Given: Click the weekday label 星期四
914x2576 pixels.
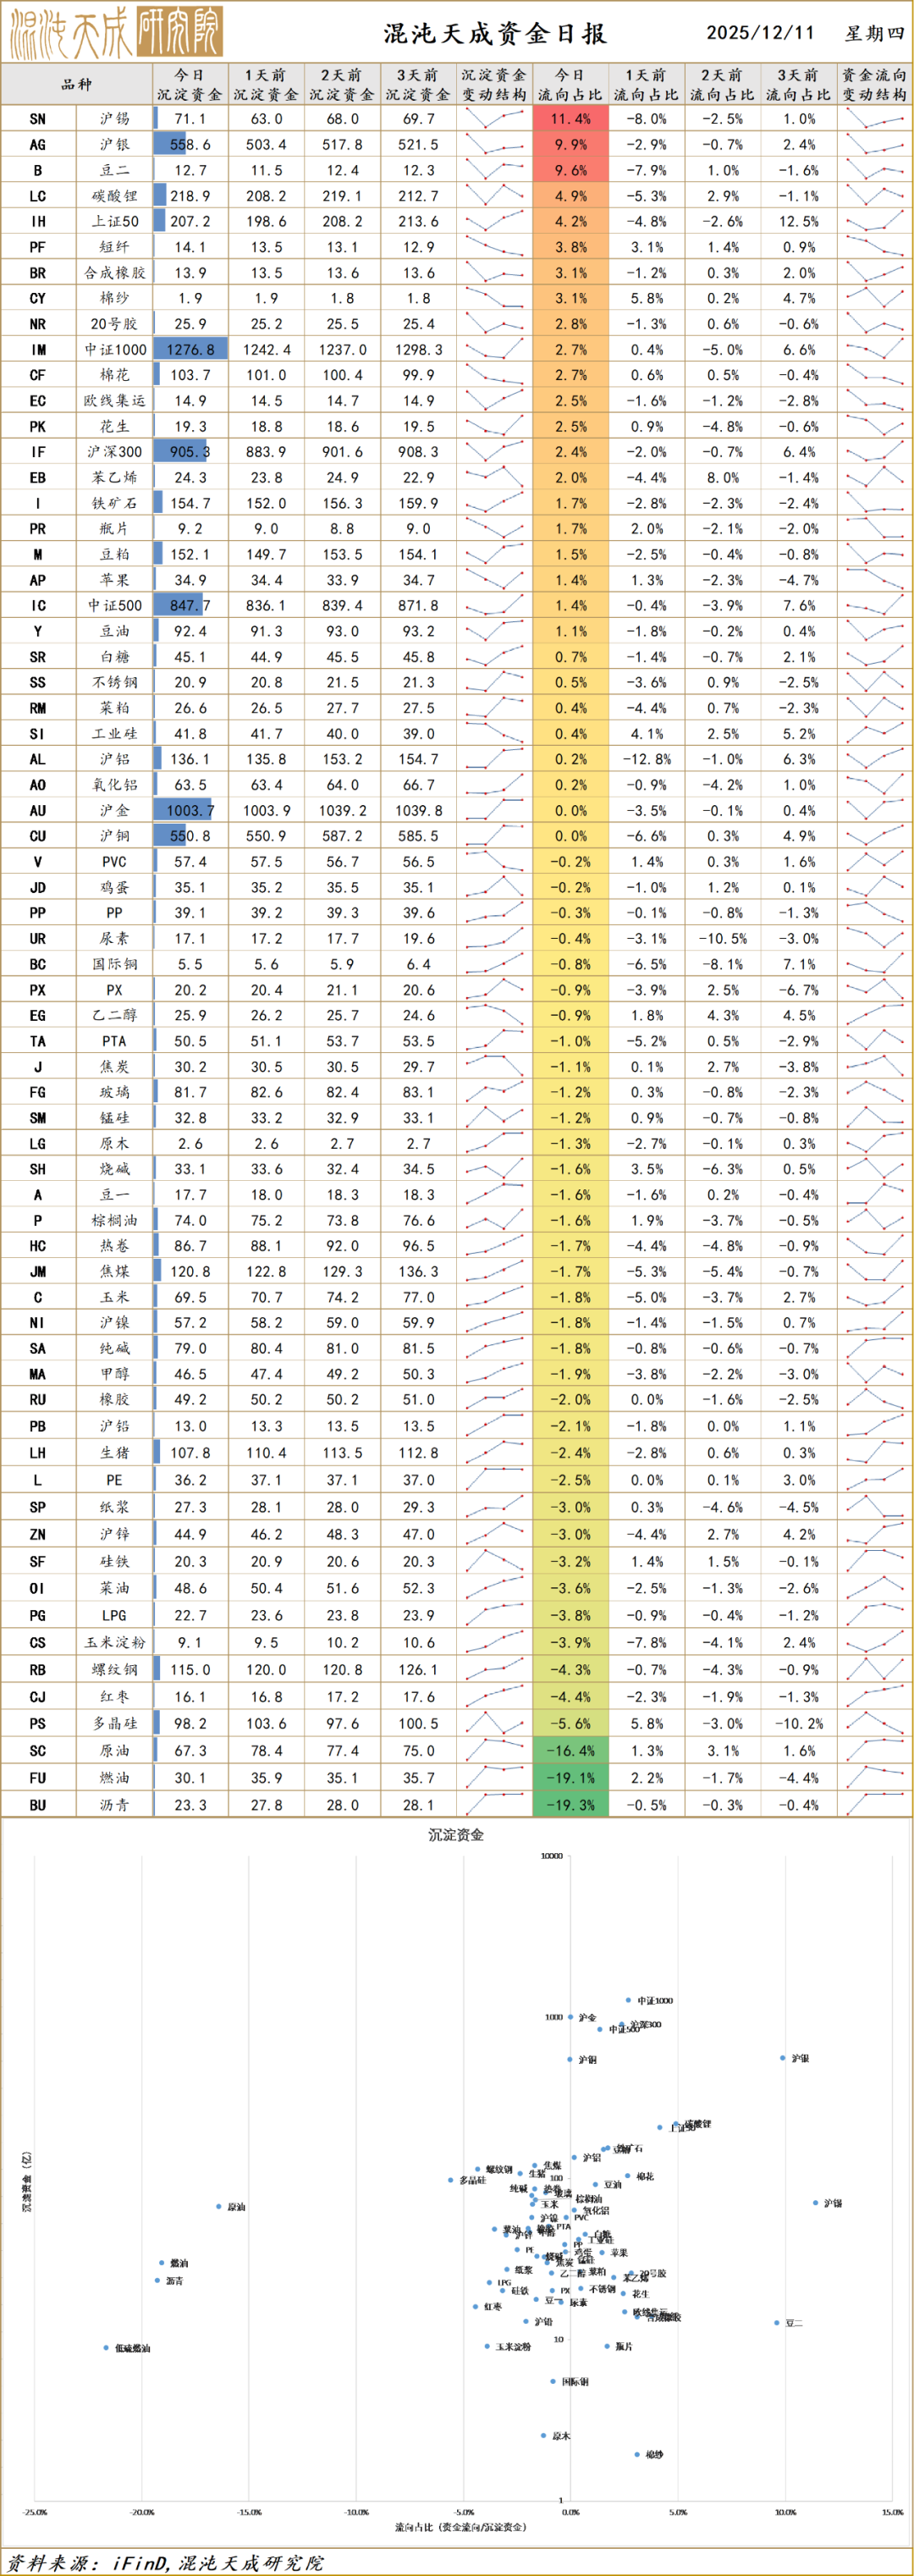Looking at the screenshot, I should 874,33.
